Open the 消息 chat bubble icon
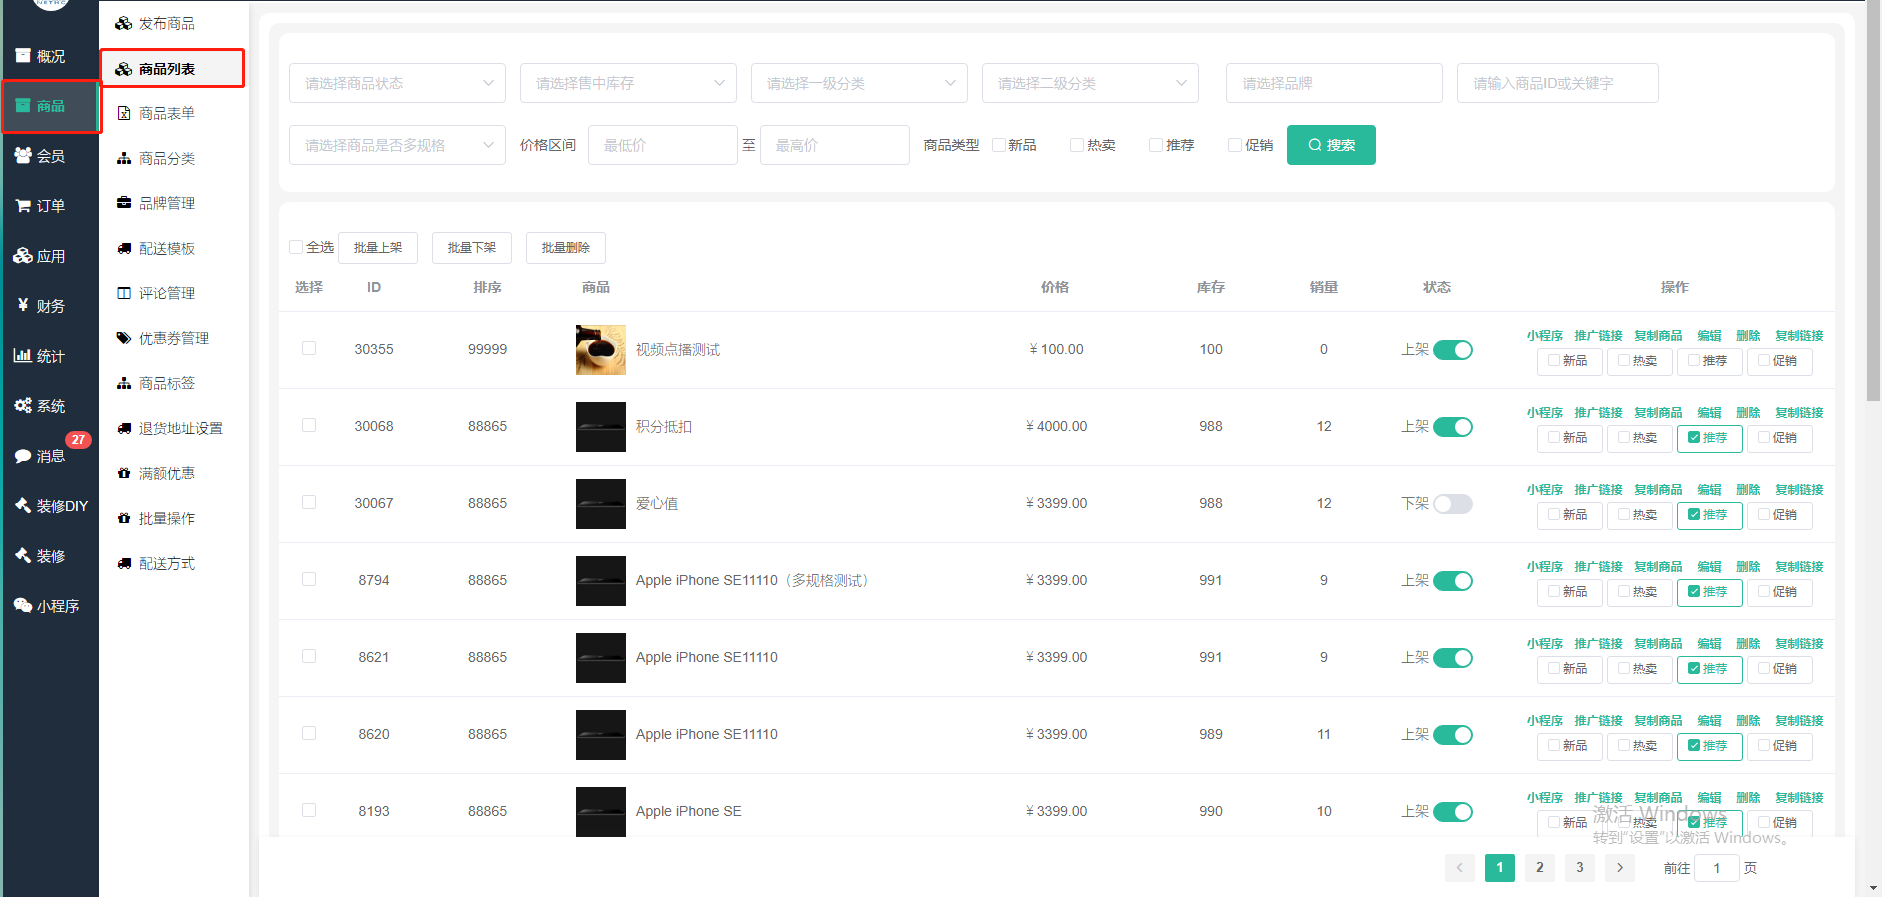This screenshot has height=897, width=1882. pyautogui.click(x=22, y=455)
